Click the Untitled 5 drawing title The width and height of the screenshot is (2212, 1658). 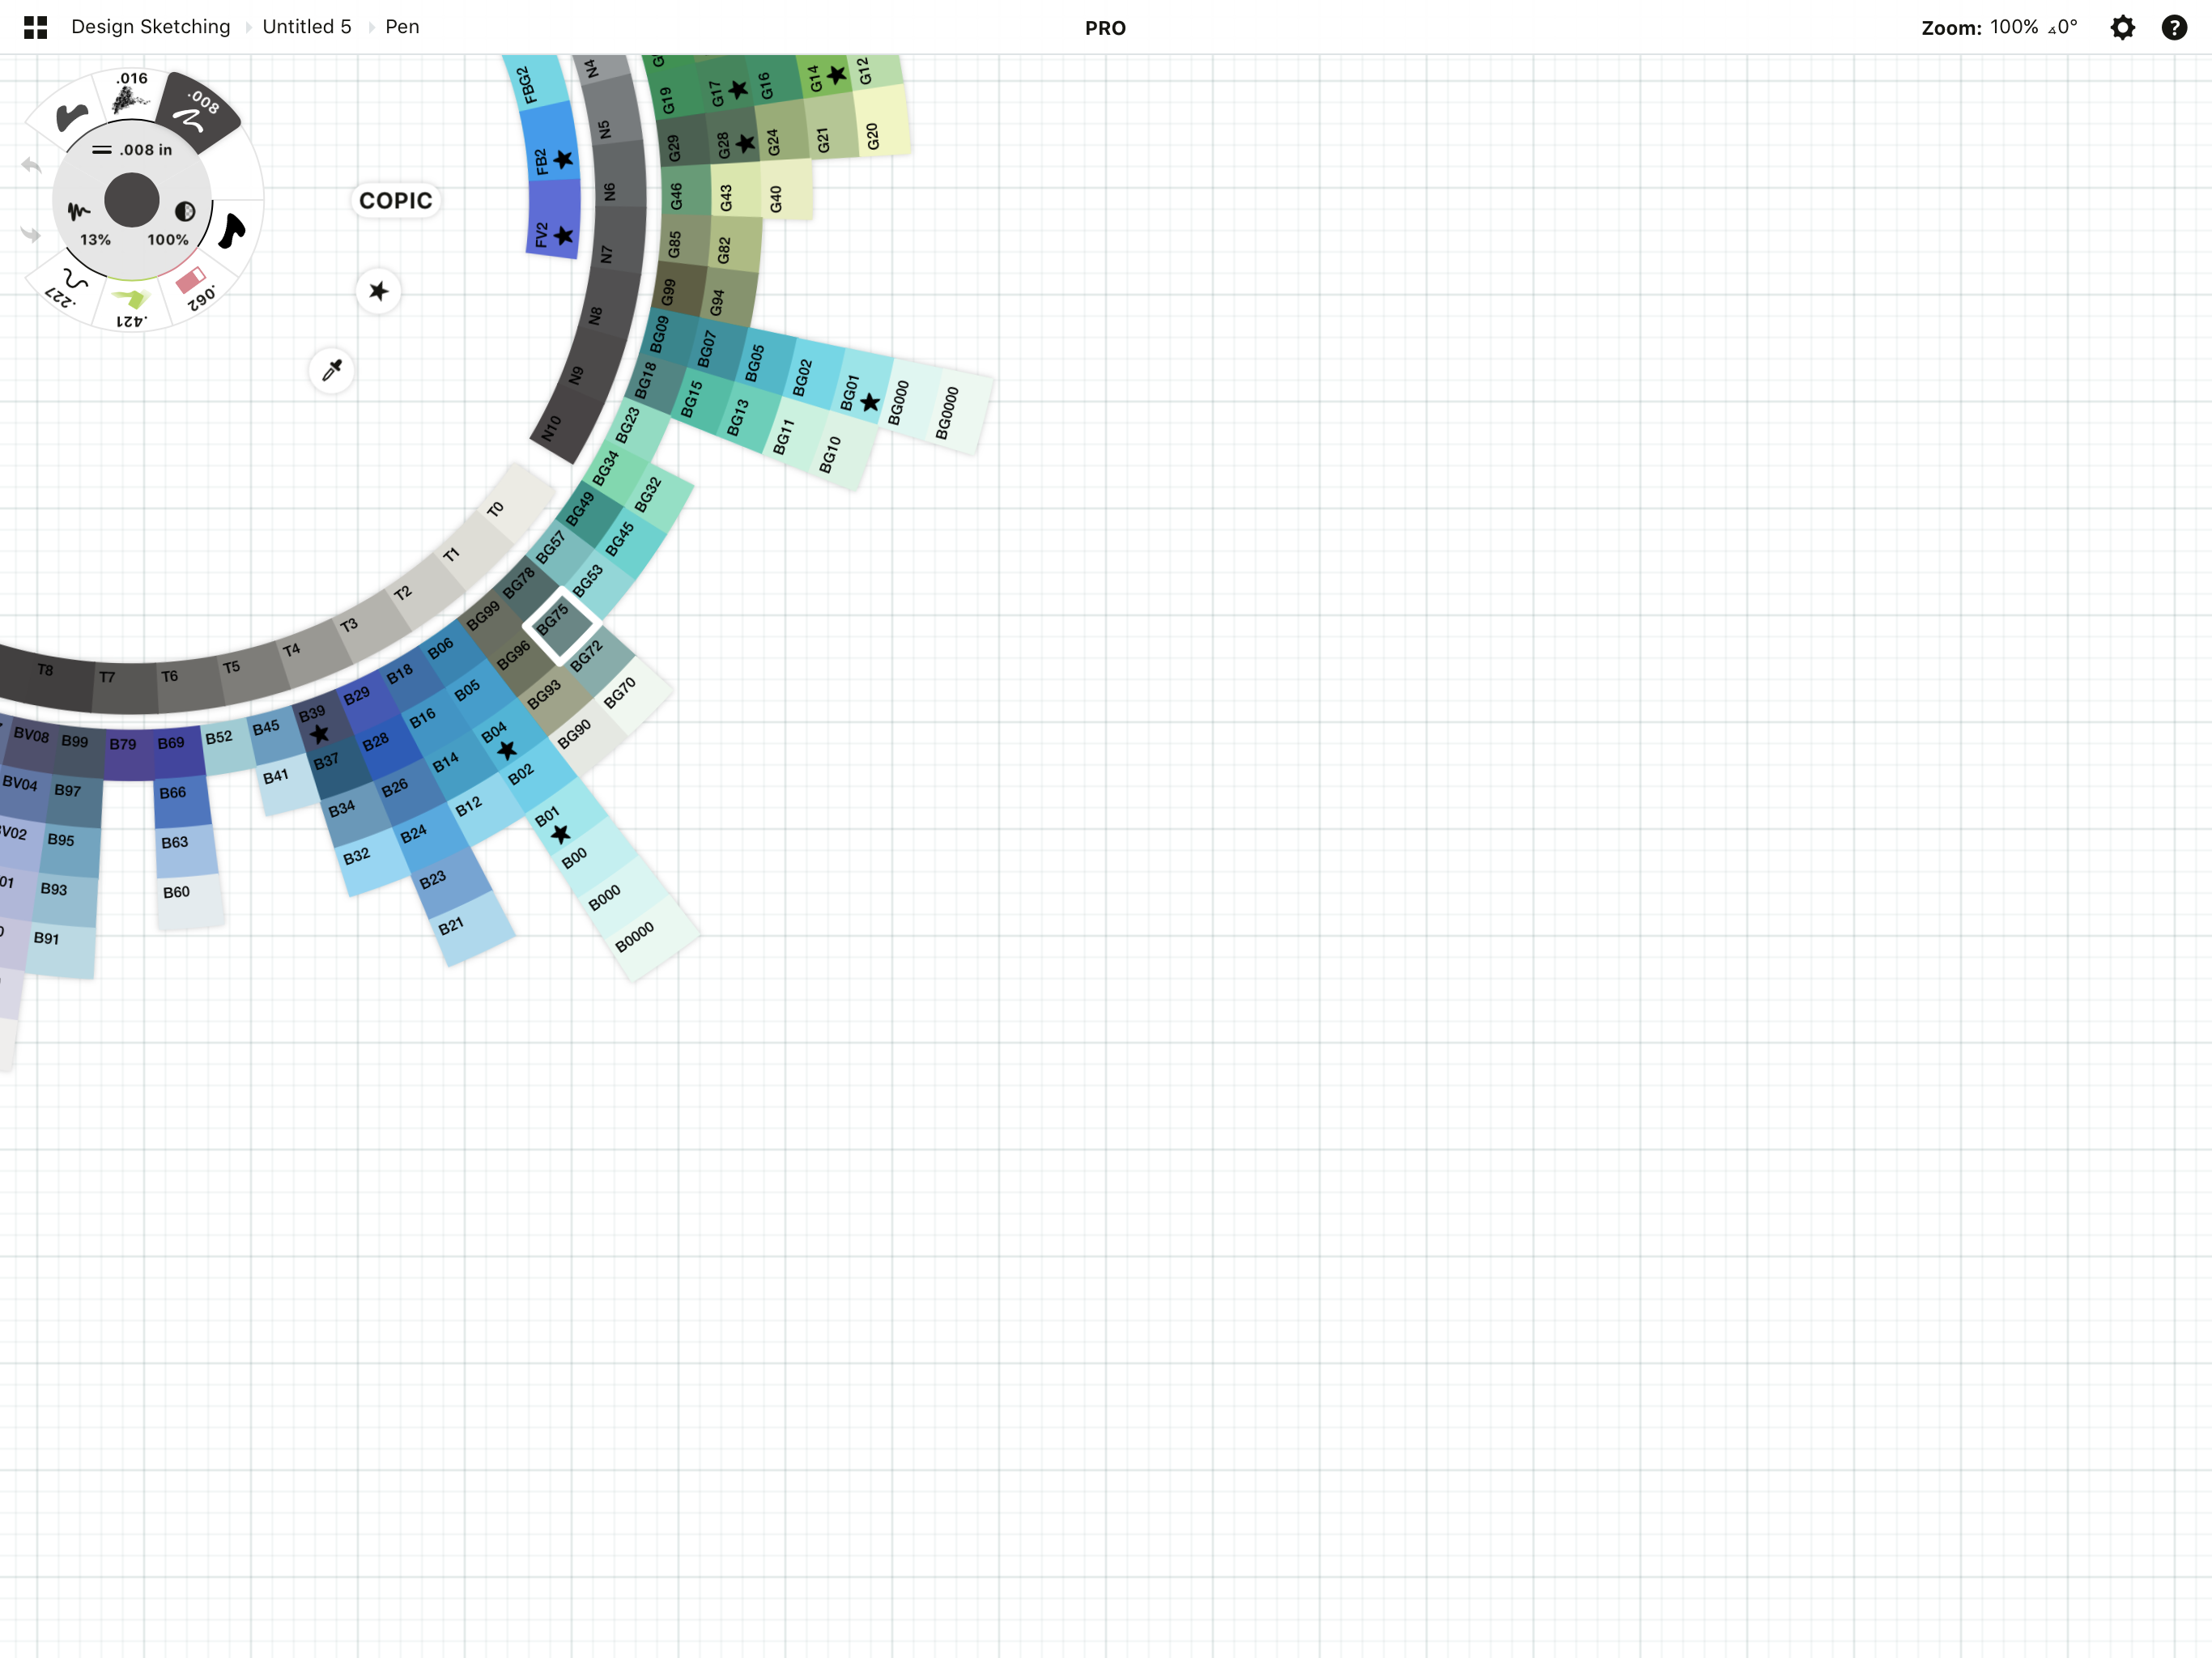[307, 27]
